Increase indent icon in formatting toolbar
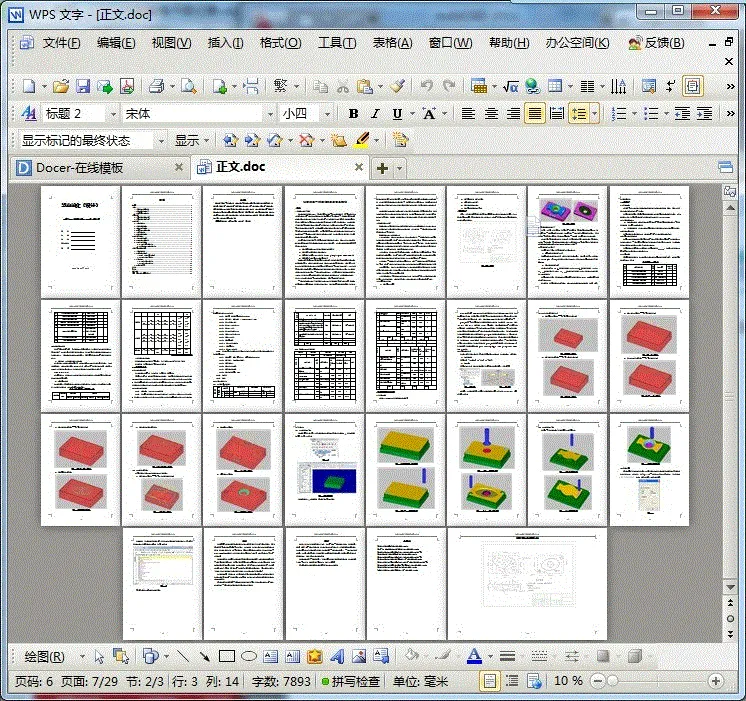This screenshot has height=701, width=746. point(705,114)
